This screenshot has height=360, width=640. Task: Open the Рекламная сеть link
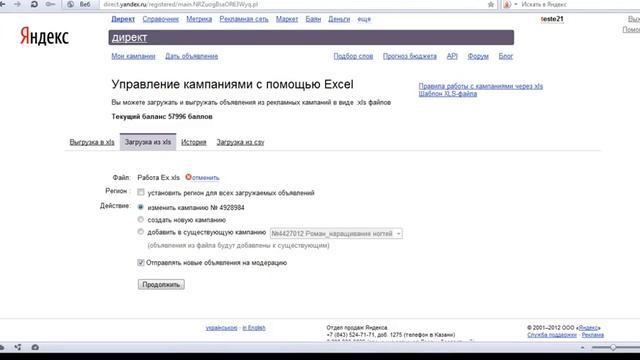point(244,19)
